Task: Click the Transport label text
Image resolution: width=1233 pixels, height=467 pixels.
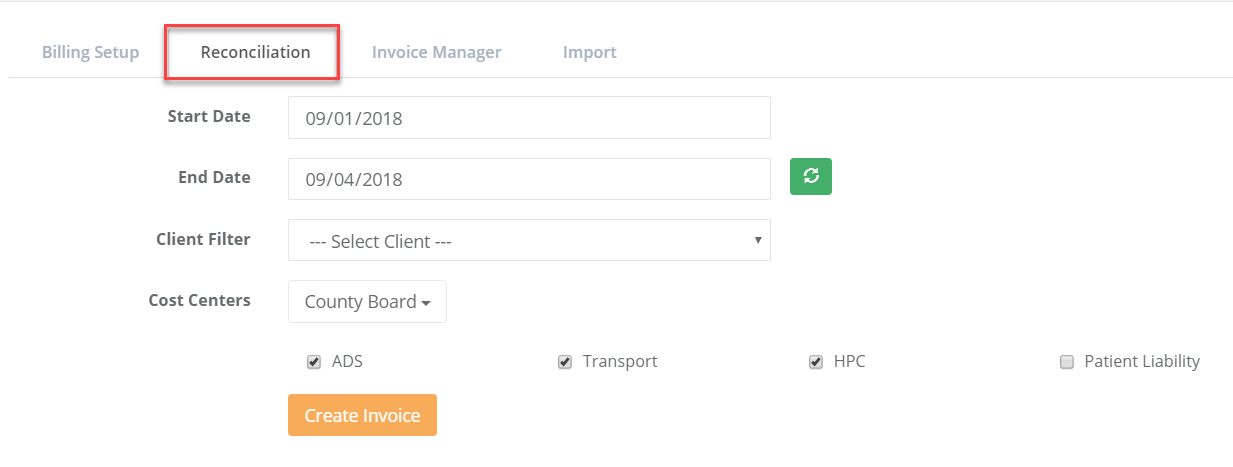Action: pos(620,362)
